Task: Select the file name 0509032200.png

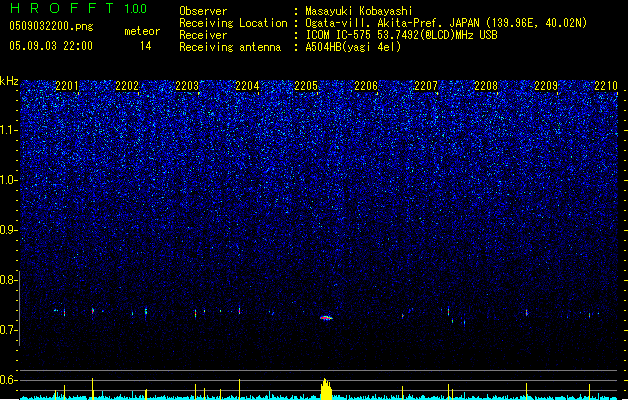Action: (x=51, y=27)
